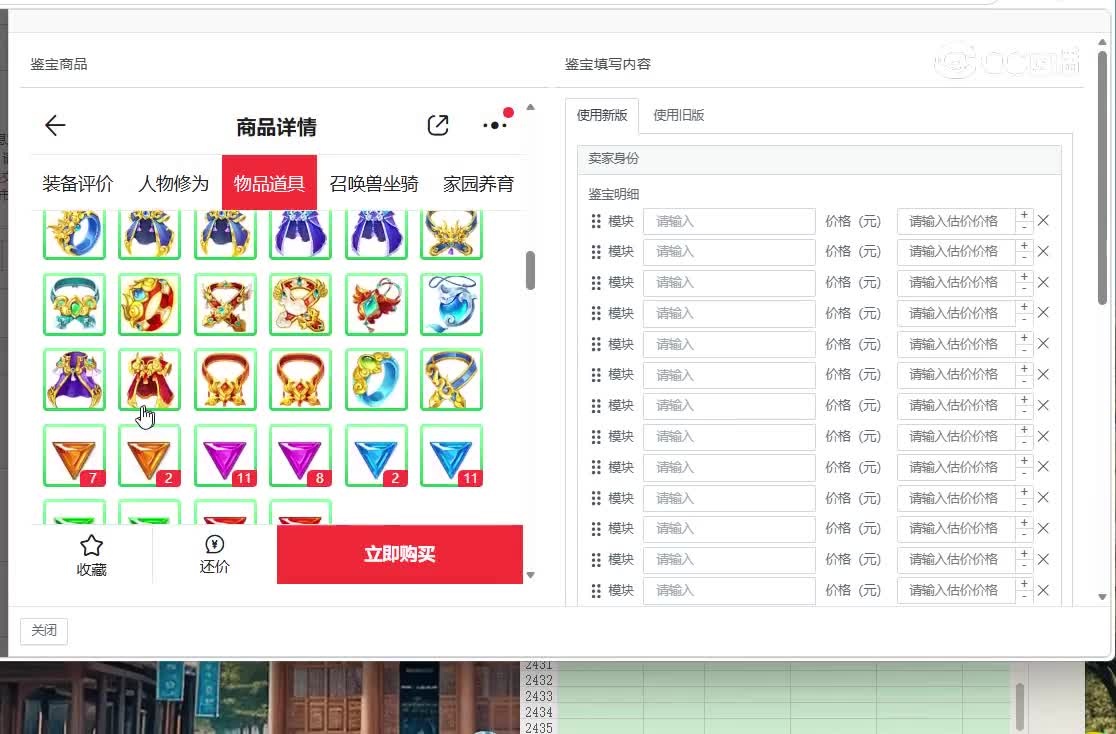Toggle the 卖家身份 section header
The height and width of the screenshot is (734, 1116).
point(819,159)
